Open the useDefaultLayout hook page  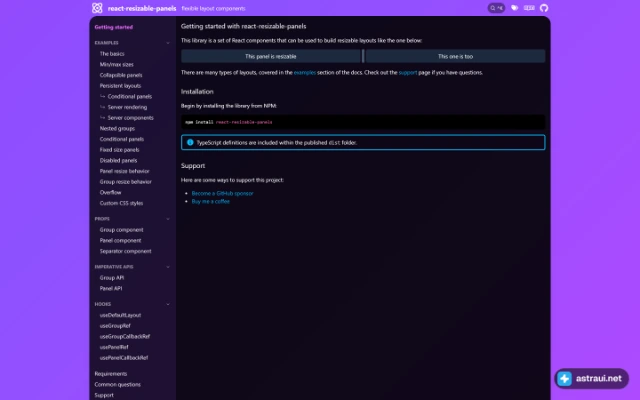[120, 315]
